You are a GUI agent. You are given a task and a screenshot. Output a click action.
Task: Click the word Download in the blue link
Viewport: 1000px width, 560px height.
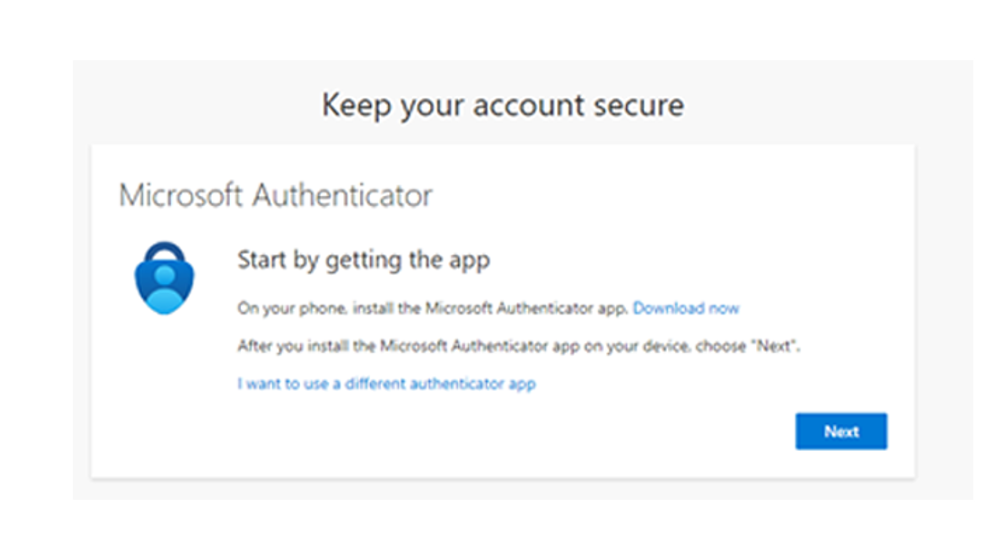(668, 308)
